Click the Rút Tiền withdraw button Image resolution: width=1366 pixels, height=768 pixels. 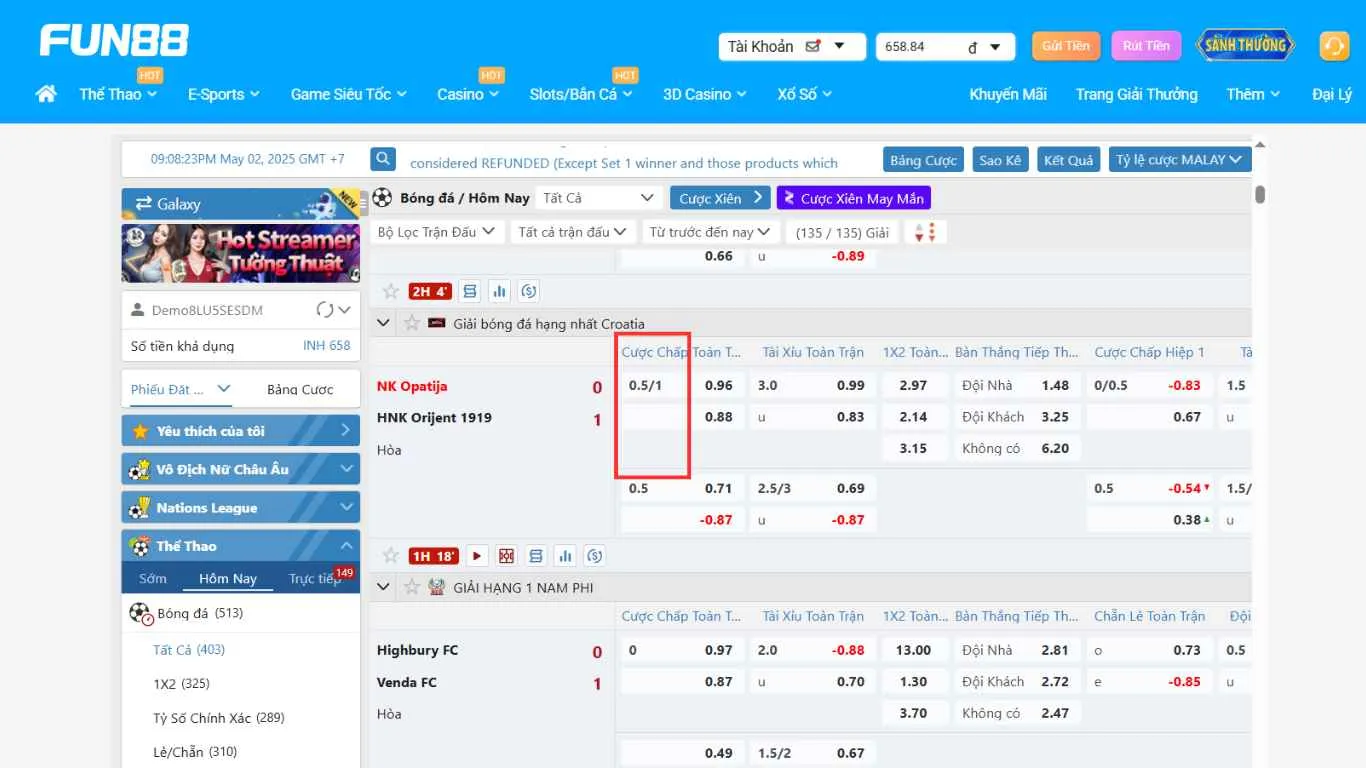(x=1146, y=46)
